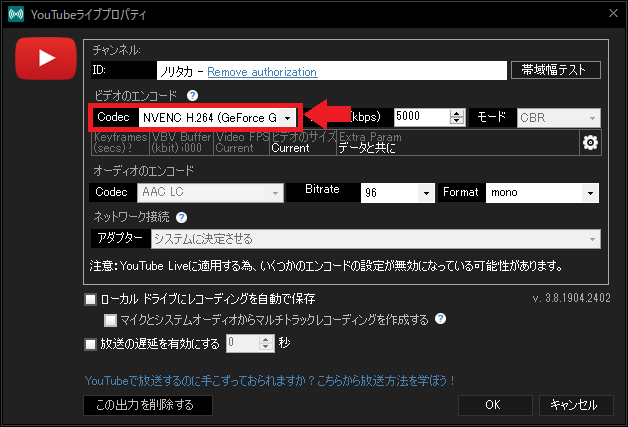Viewport: 628px width, 427px height.
Task: Close the YouTube properties dialog
Action: tap(611, 12)
